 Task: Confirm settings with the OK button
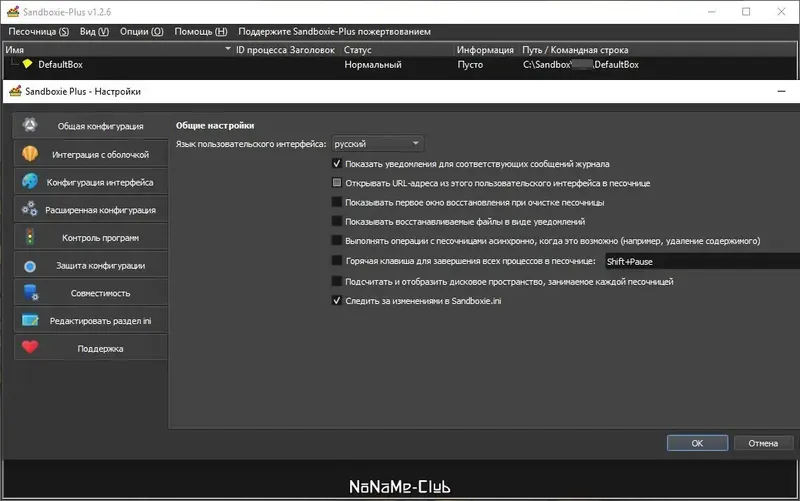click(697, 443)
